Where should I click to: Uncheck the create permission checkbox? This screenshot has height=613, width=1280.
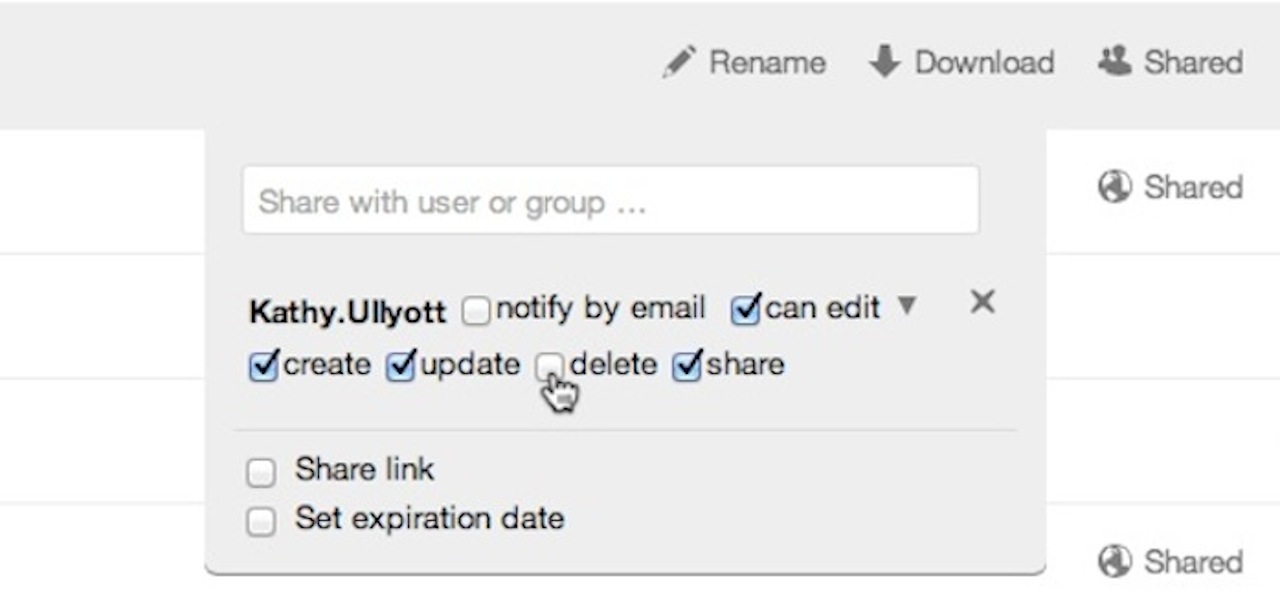(x=262, y=367)
